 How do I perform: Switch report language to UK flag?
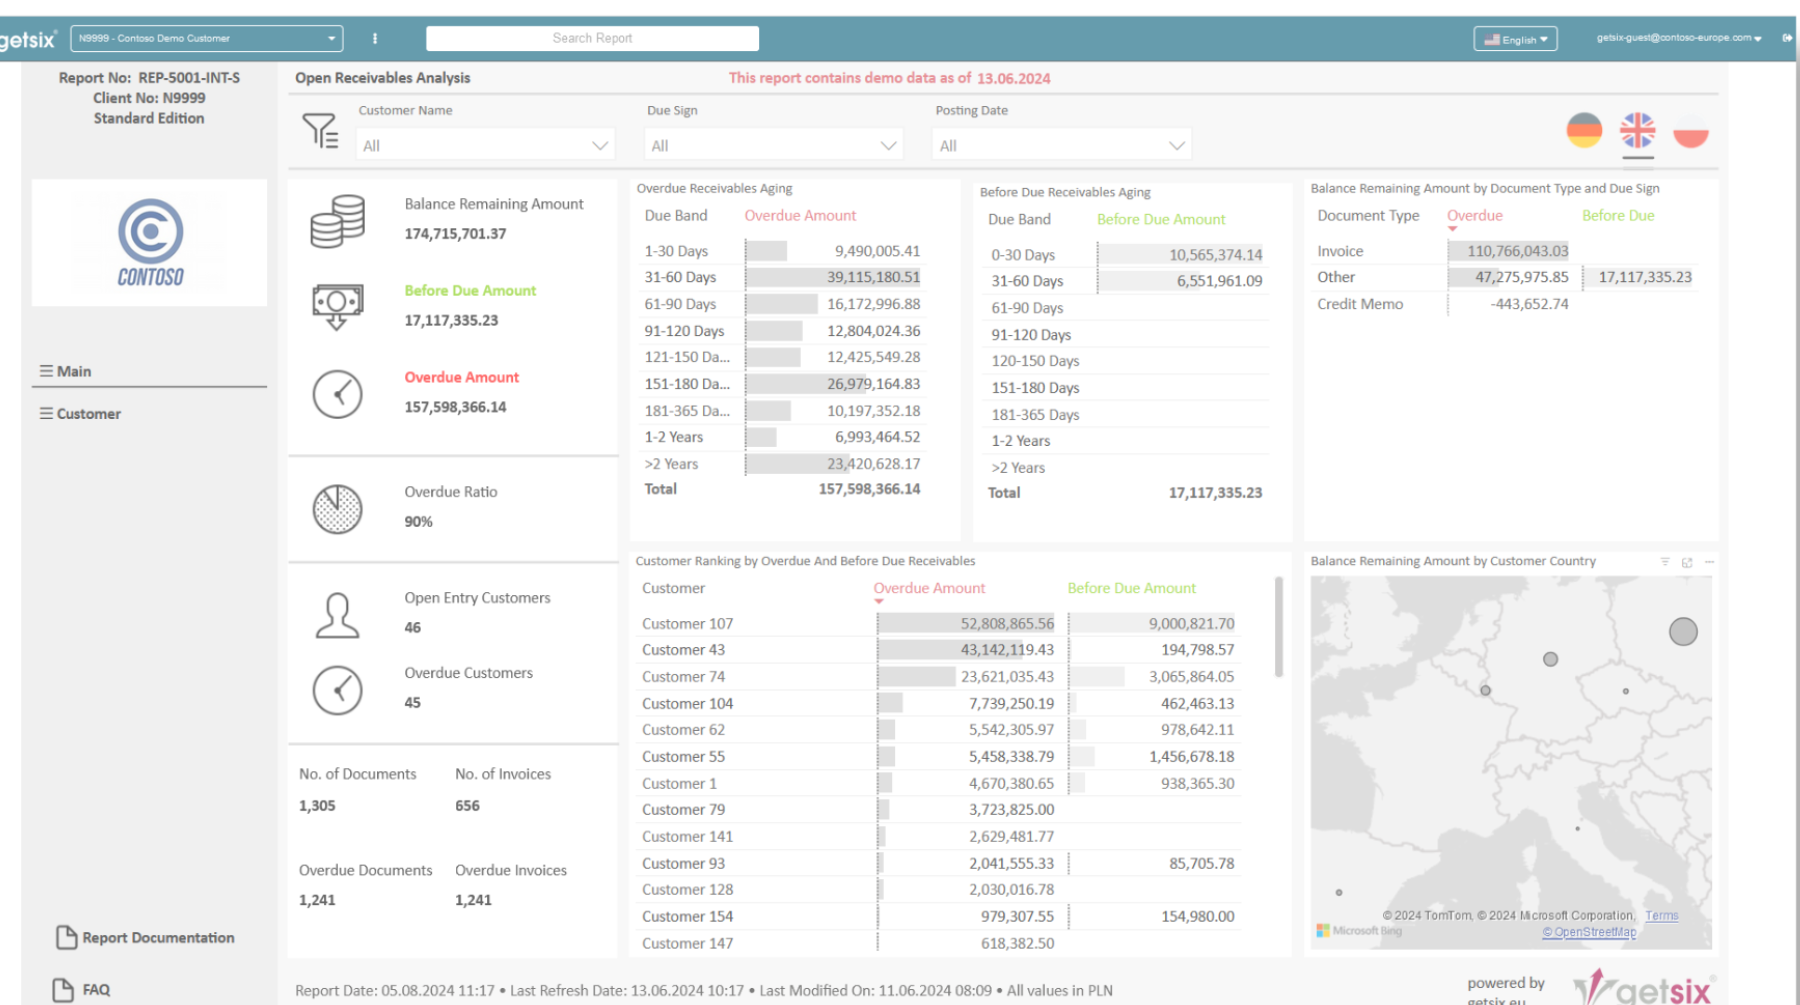1637,130
